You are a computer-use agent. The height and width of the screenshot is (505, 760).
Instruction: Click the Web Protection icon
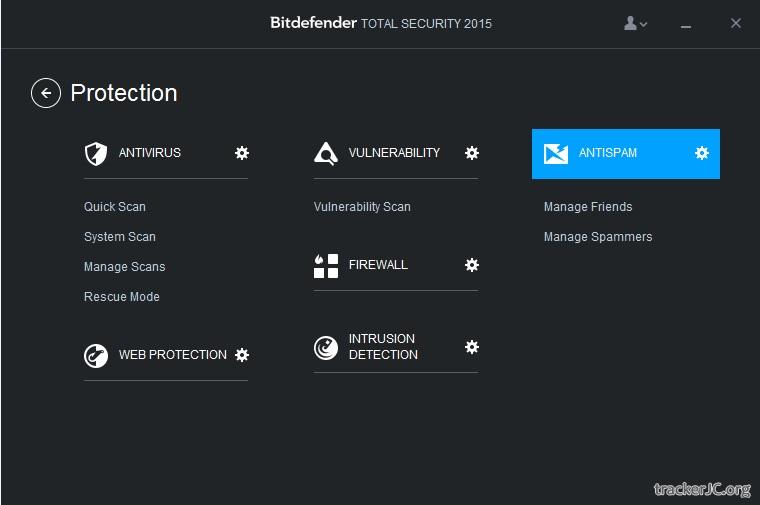tap(96, 355)
